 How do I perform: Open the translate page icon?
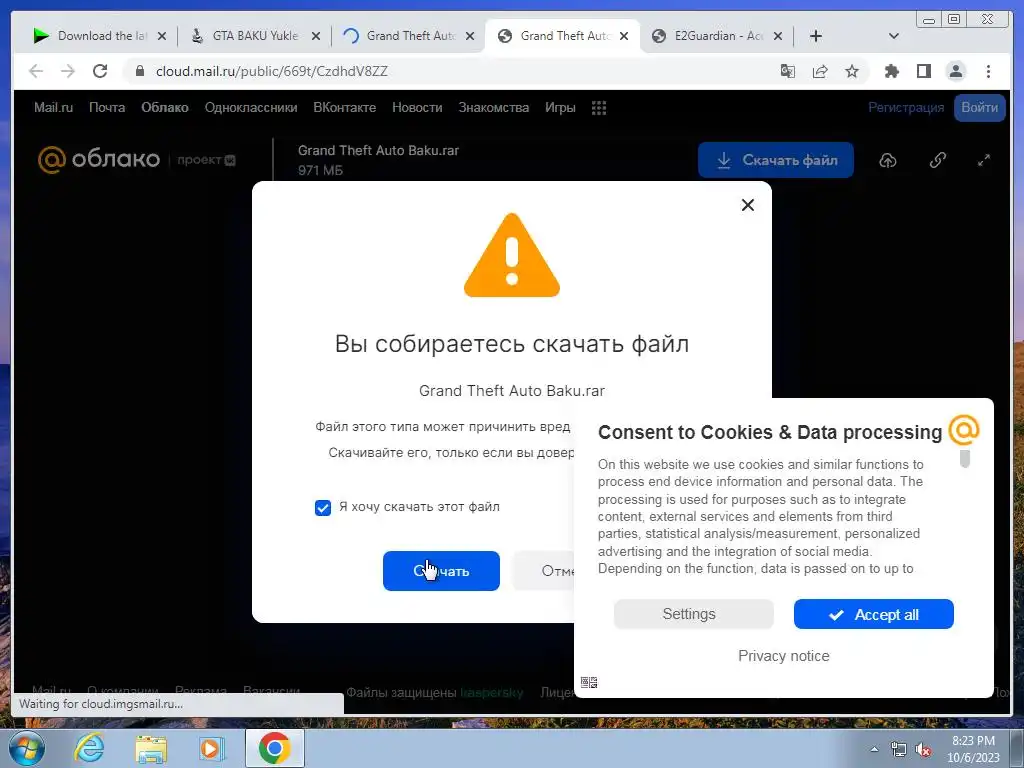(788, 71)
